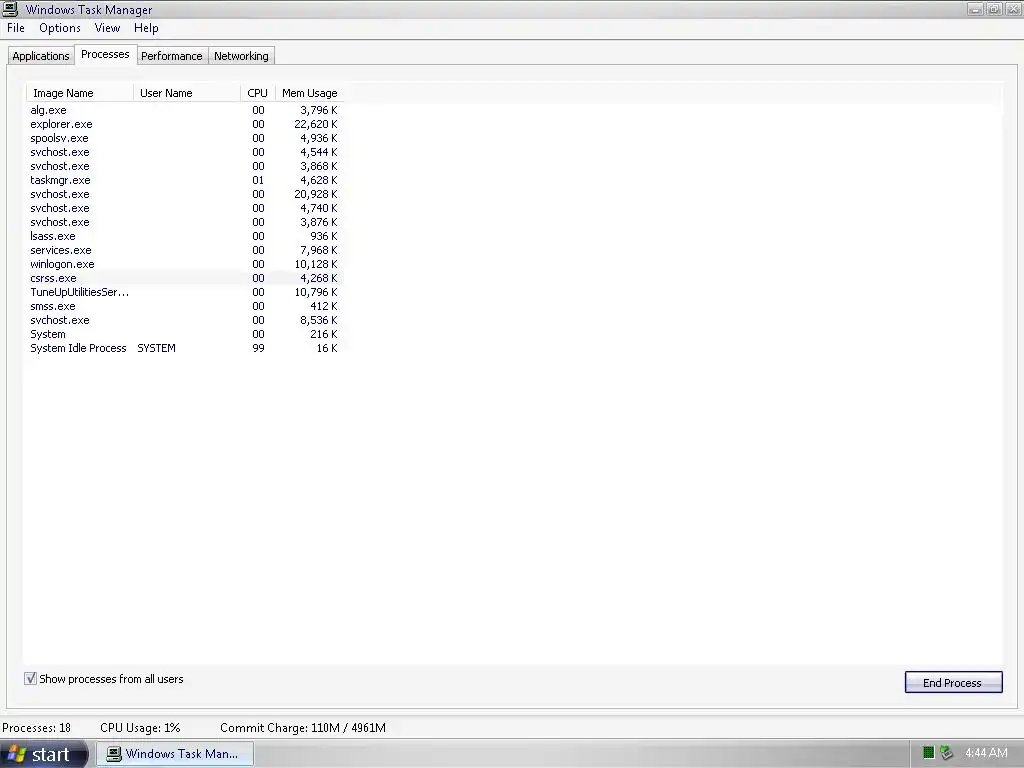The height and width of the screenshot is (768, 1024).
Task: Click the SYSTEM user name cell
Action: click(x=156, y=348)
